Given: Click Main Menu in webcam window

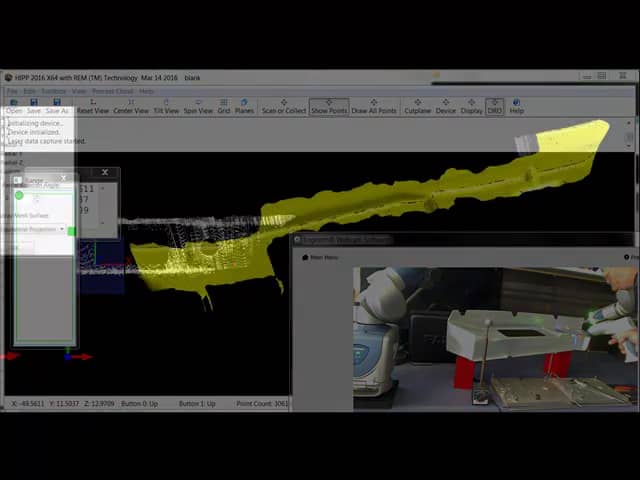Looking at the screenshot, I should coord(320,258).
